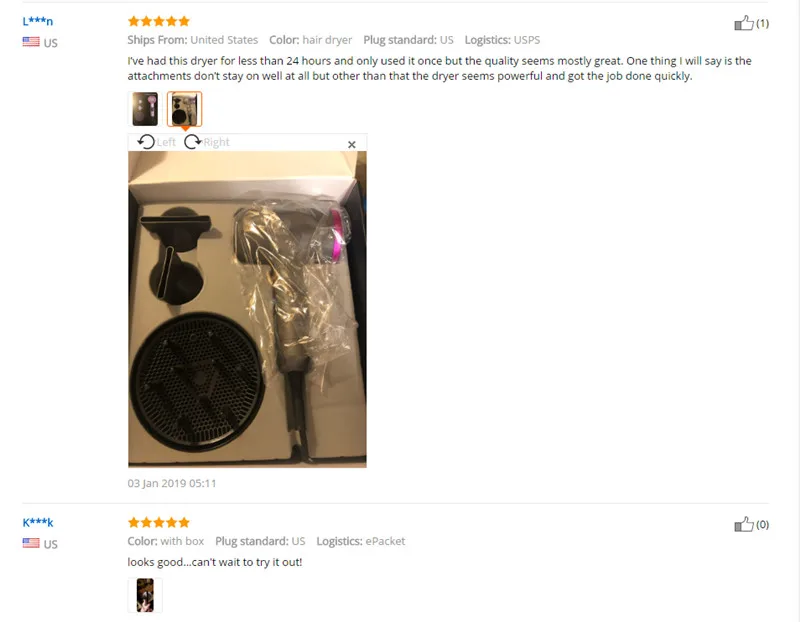The height and width of the screenshot is (622, 800).
Task: Click the 03 Jan 2019 review timestamp
Action: point(172,483)
